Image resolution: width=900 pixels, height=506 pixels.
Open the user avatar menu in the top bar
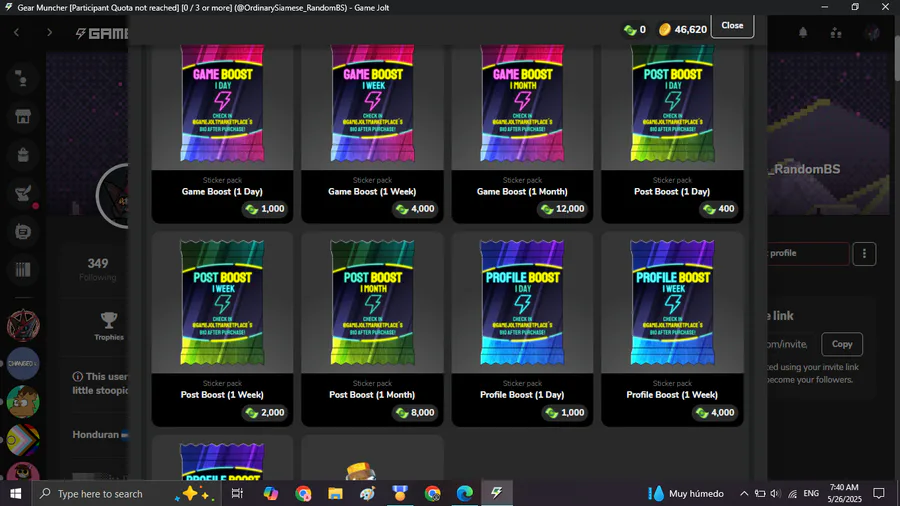[x=873, y=33]
